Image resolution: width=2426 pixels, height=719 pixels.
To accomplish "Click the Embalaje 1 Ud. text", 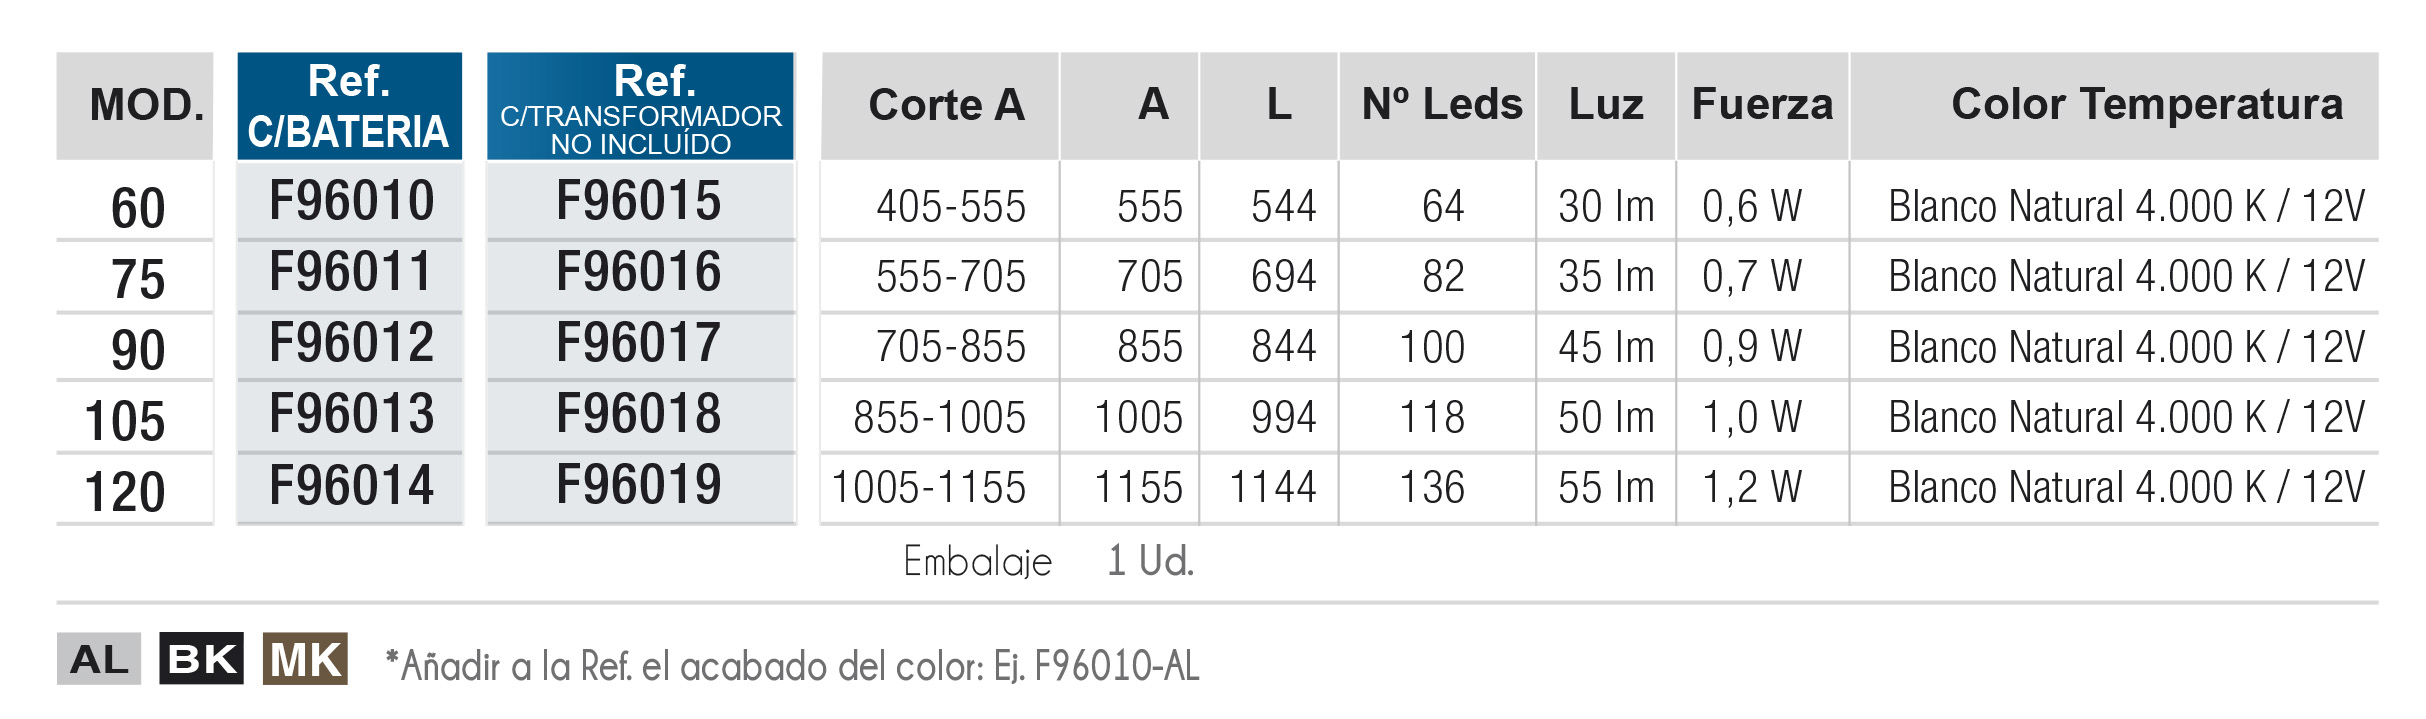I will (x=1048, y=561).
